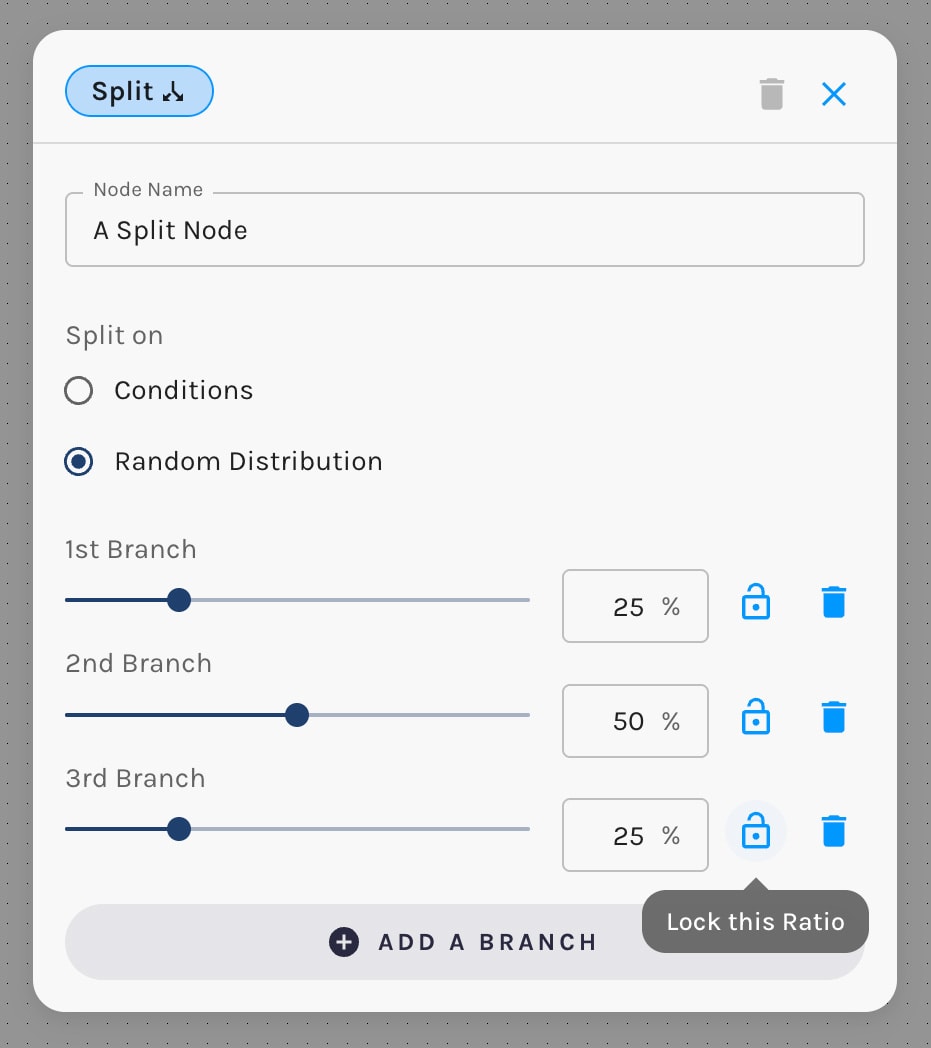Lock the 1st Branch ratio

756,602
